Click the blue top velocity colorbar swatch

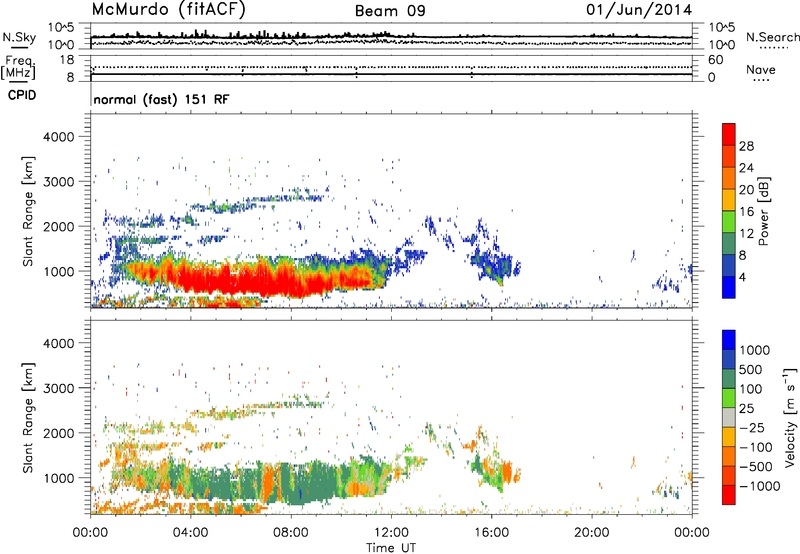(x=729, y=340)
